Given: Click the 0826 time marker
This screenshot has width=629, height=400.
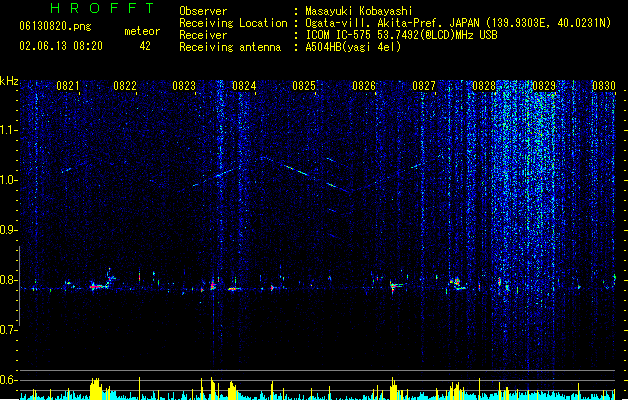Looking at the screenshot, I should pos(364,86).
